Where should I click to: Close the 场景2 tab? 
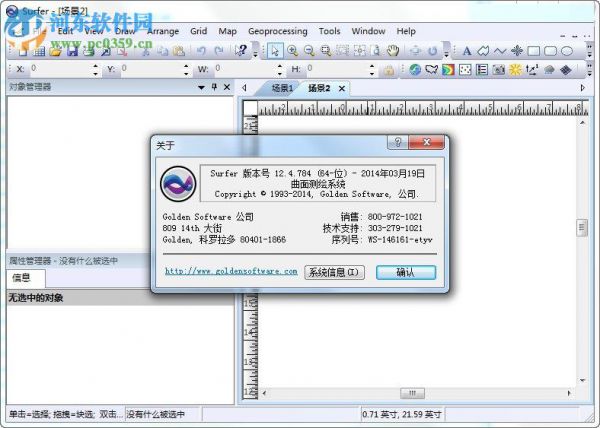342,89
